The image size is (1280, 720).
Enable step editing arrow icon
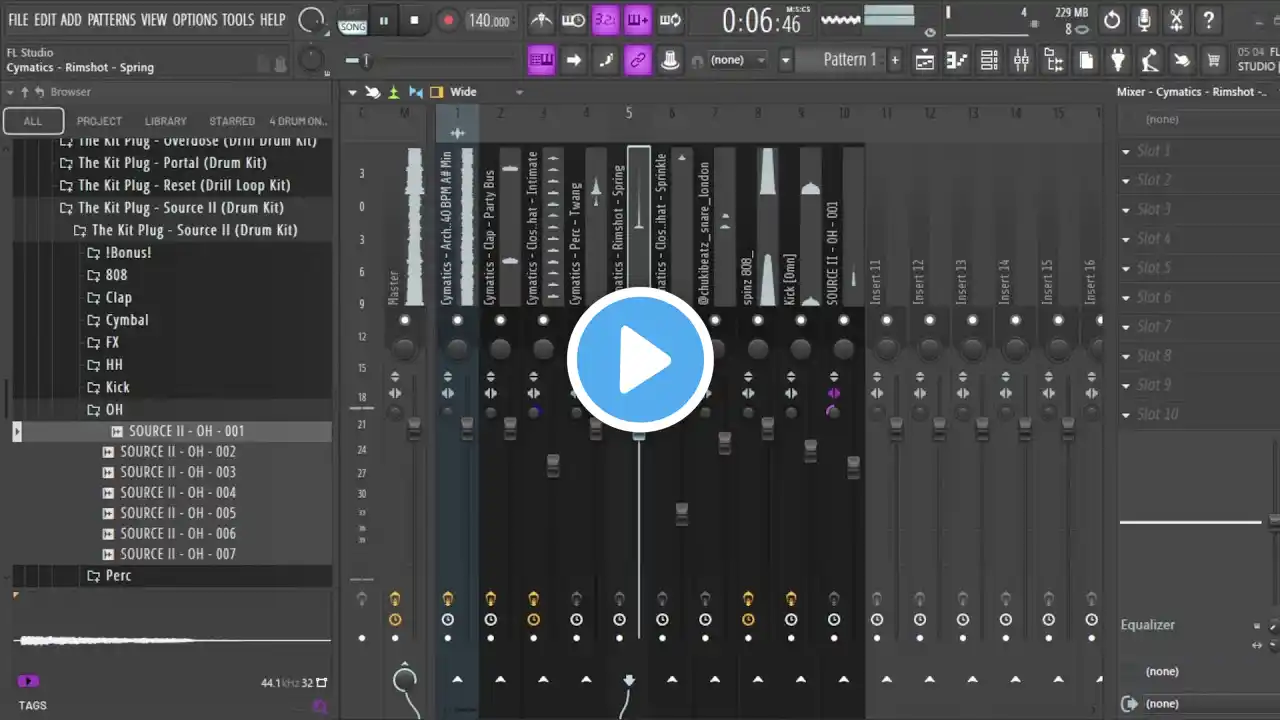coord(573,60)
